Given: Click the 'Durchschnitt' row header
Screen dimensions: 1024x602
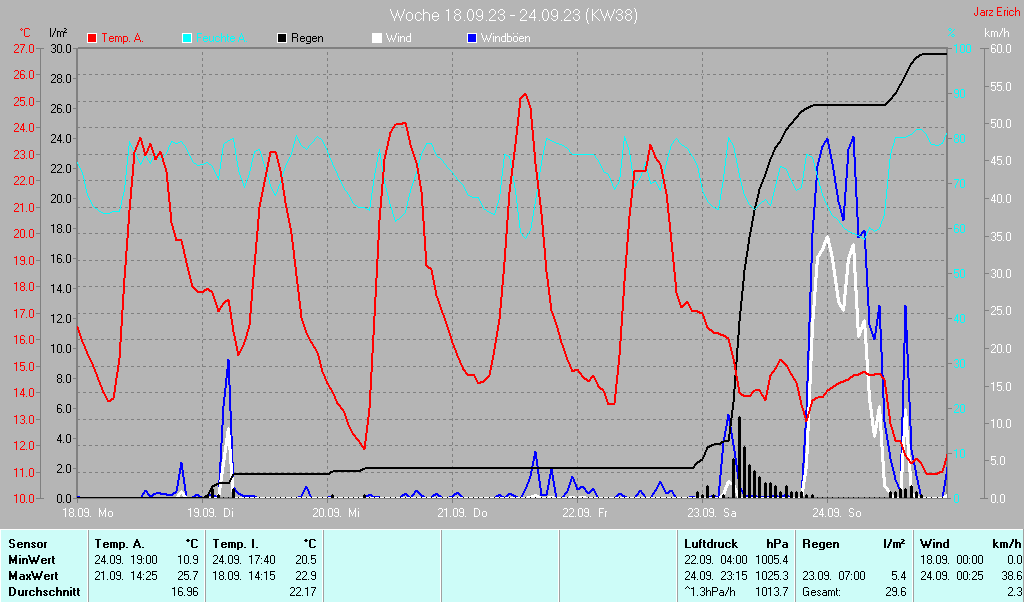Looking at the screenshot, I should point(44,592).
